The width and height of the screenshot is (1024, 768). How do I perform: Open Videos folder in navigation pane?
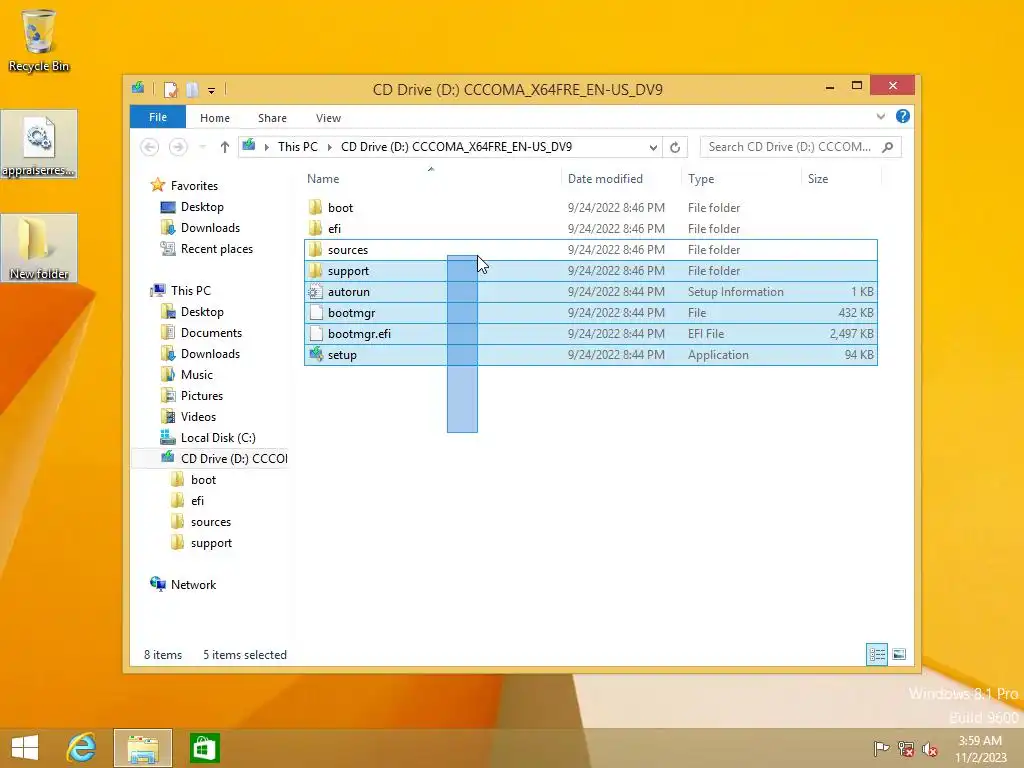(x=198, y=417)
